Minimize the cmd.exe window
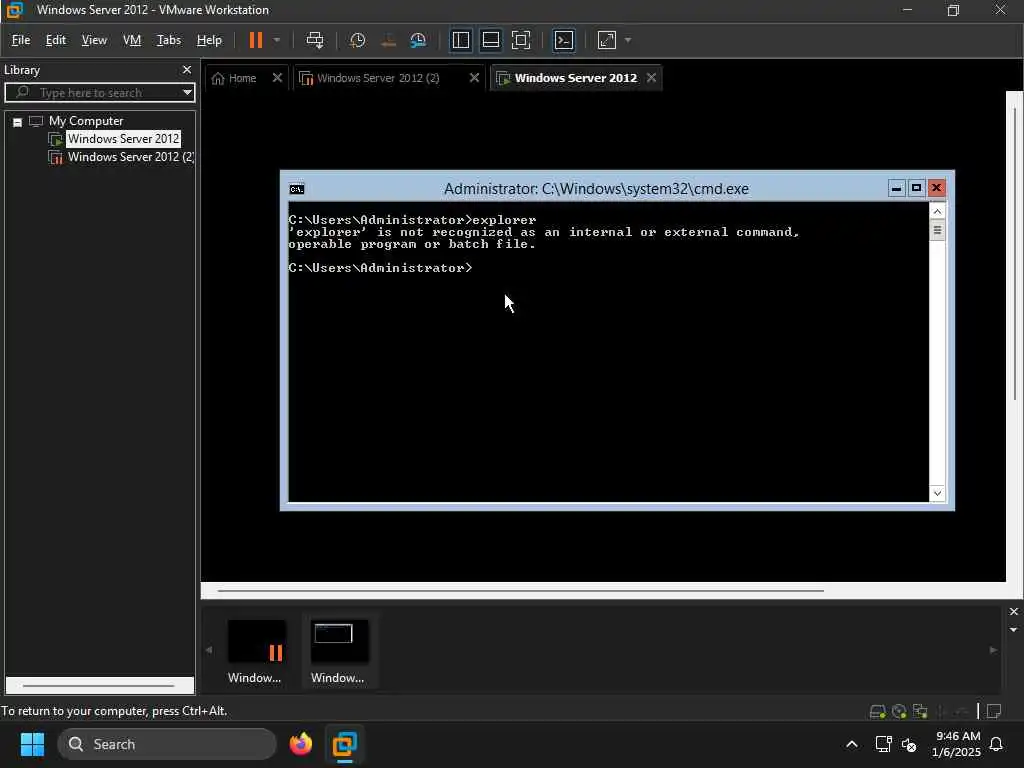Screen dimensions: 1024x768 (x=896, y=188)
